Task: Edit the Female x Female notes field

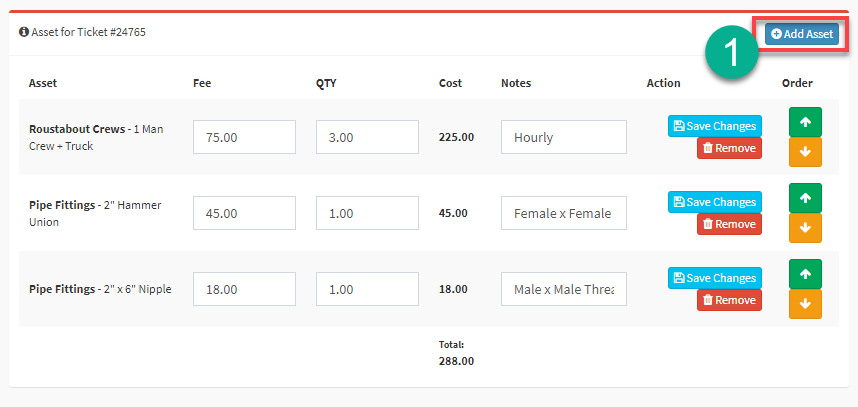Action: 564,213
